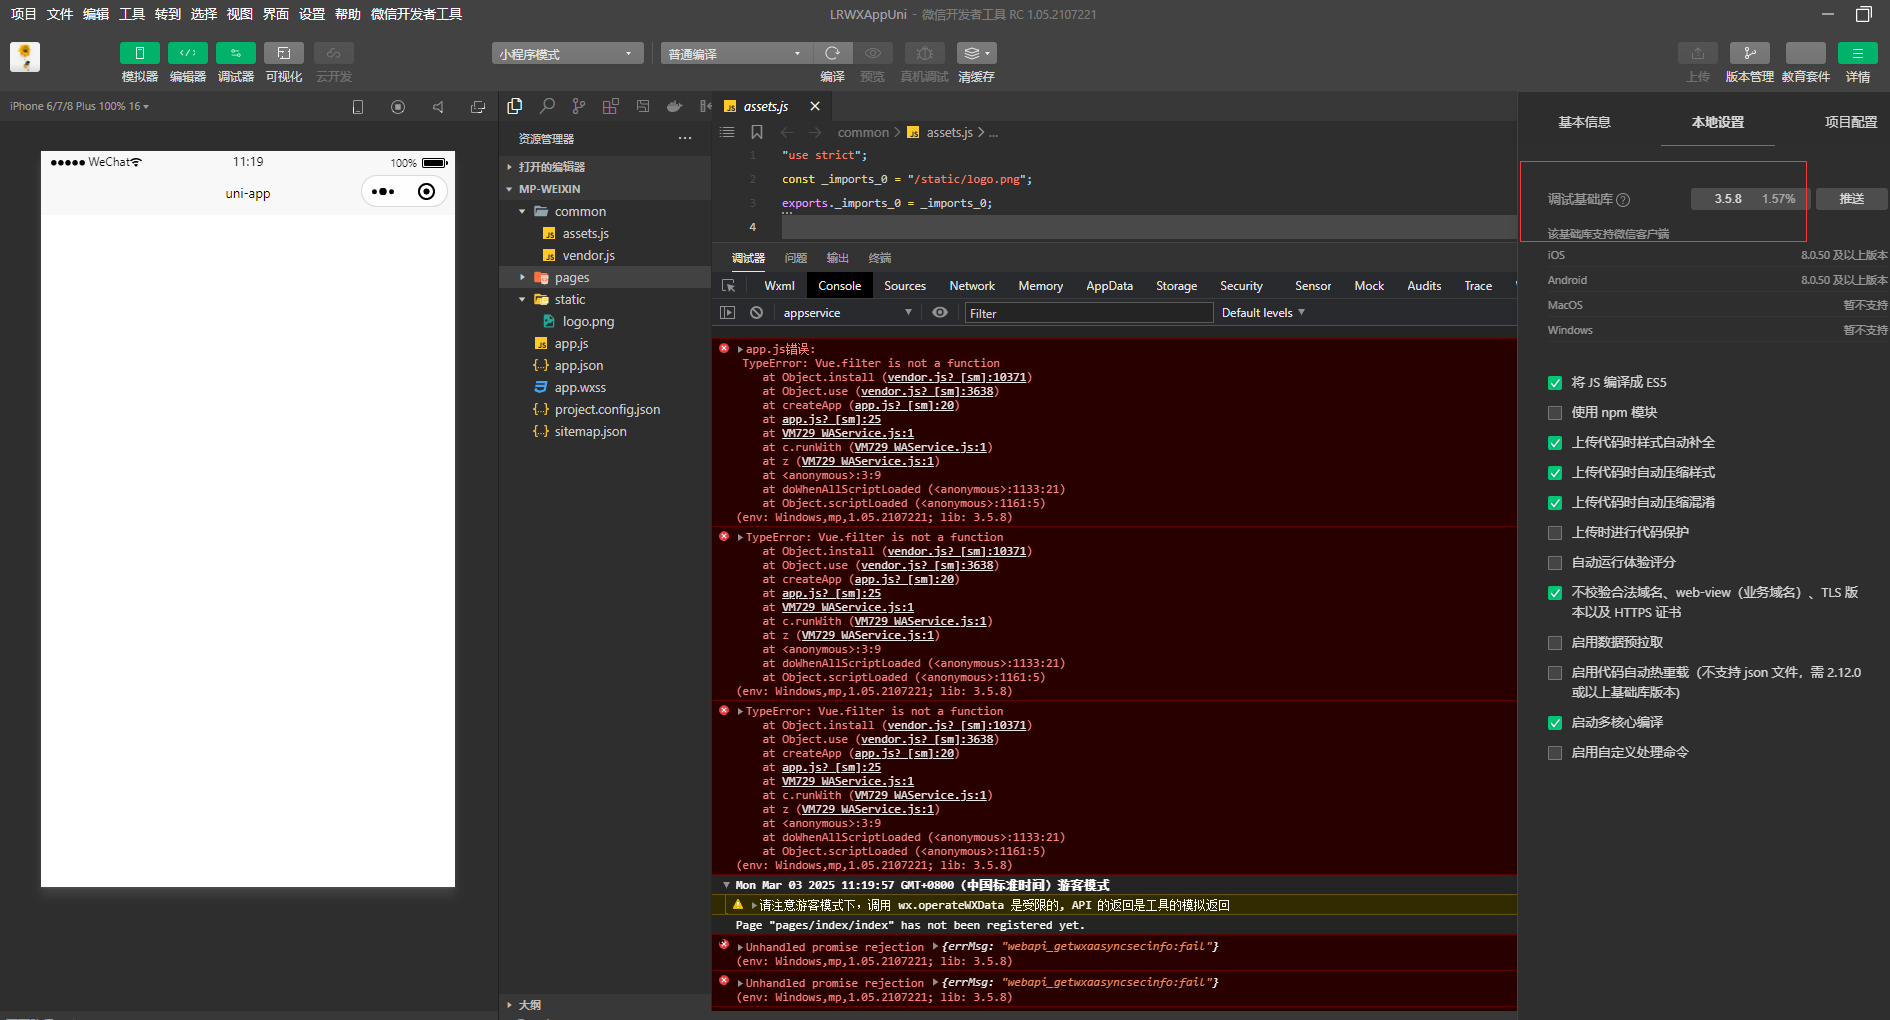Screen dimensions: 1890x1020
Task: Switch to the 基本信息 tab
Action: coord(1584,122)
